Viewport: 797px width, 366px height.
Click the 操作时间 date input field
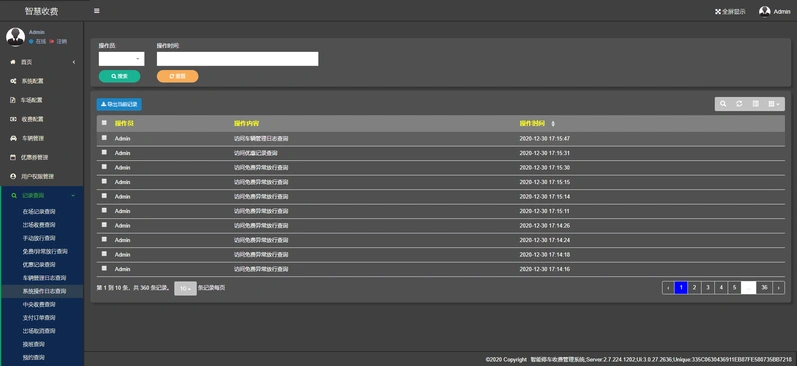click(x=237, y=59)
